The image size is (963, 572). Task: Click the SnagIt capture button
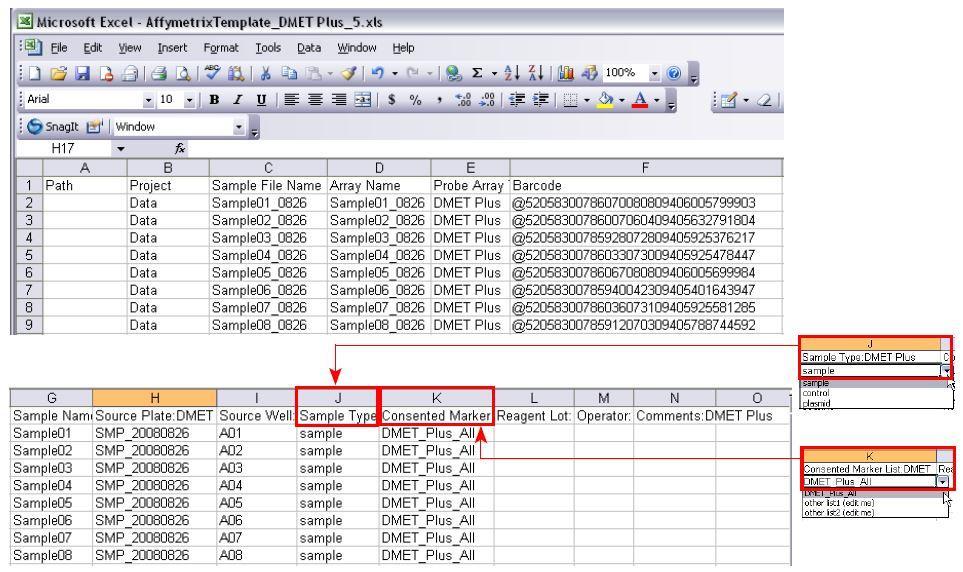(53, 127)
